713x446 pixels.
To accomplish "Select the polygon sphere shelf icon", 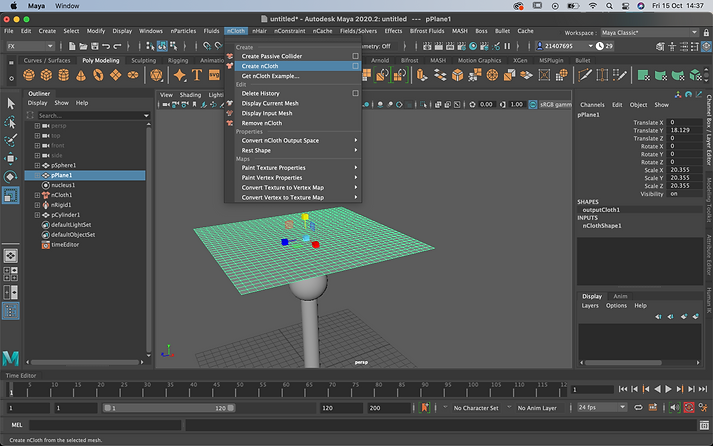I will click(x=29, y=75).
